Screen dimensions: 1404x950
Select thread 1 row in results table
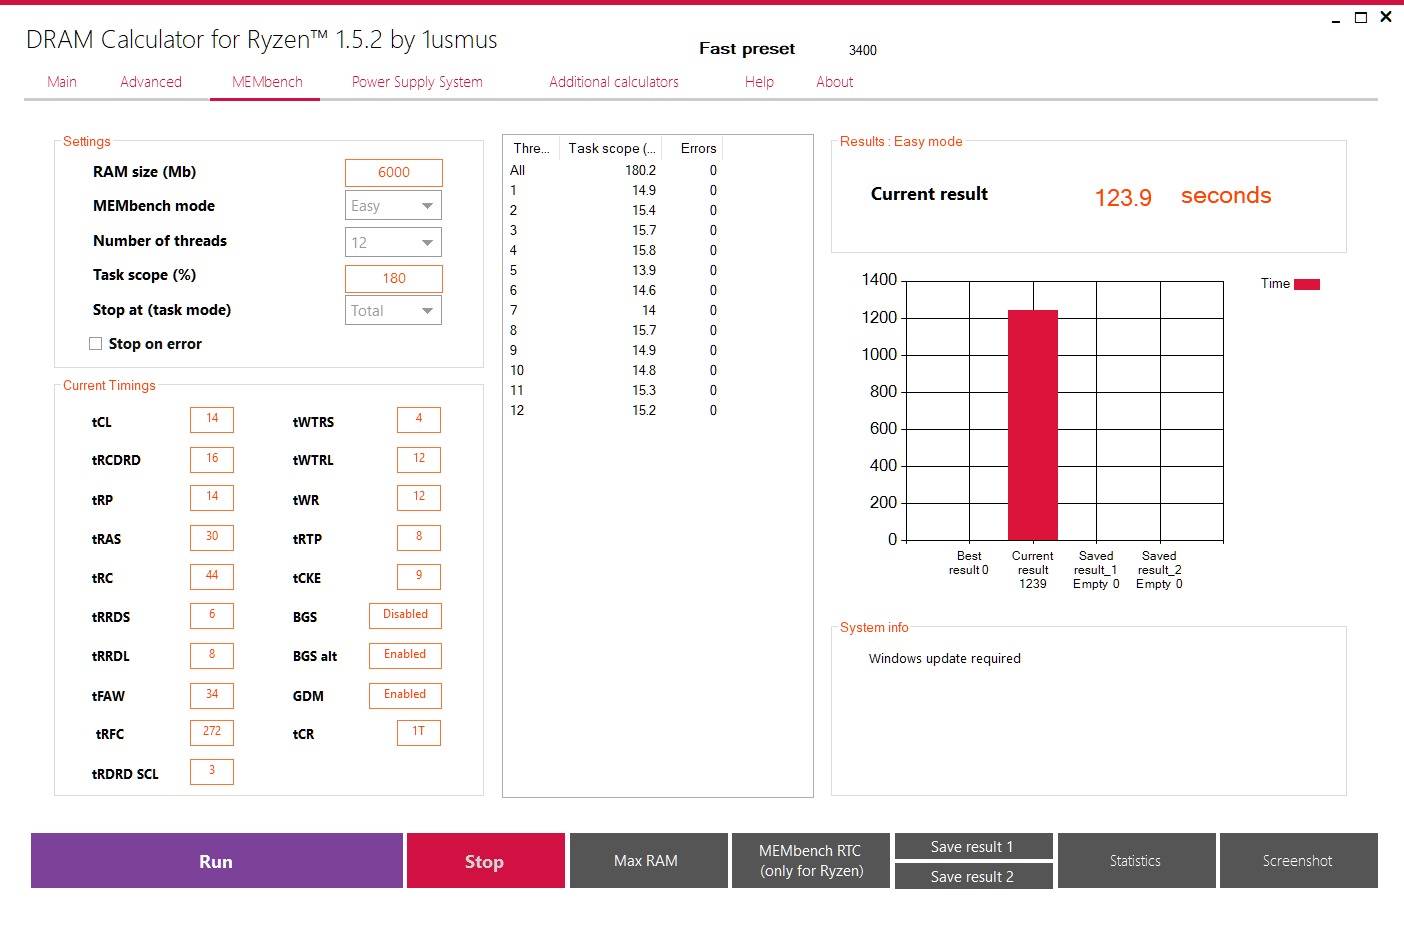[x=613, y=190]
